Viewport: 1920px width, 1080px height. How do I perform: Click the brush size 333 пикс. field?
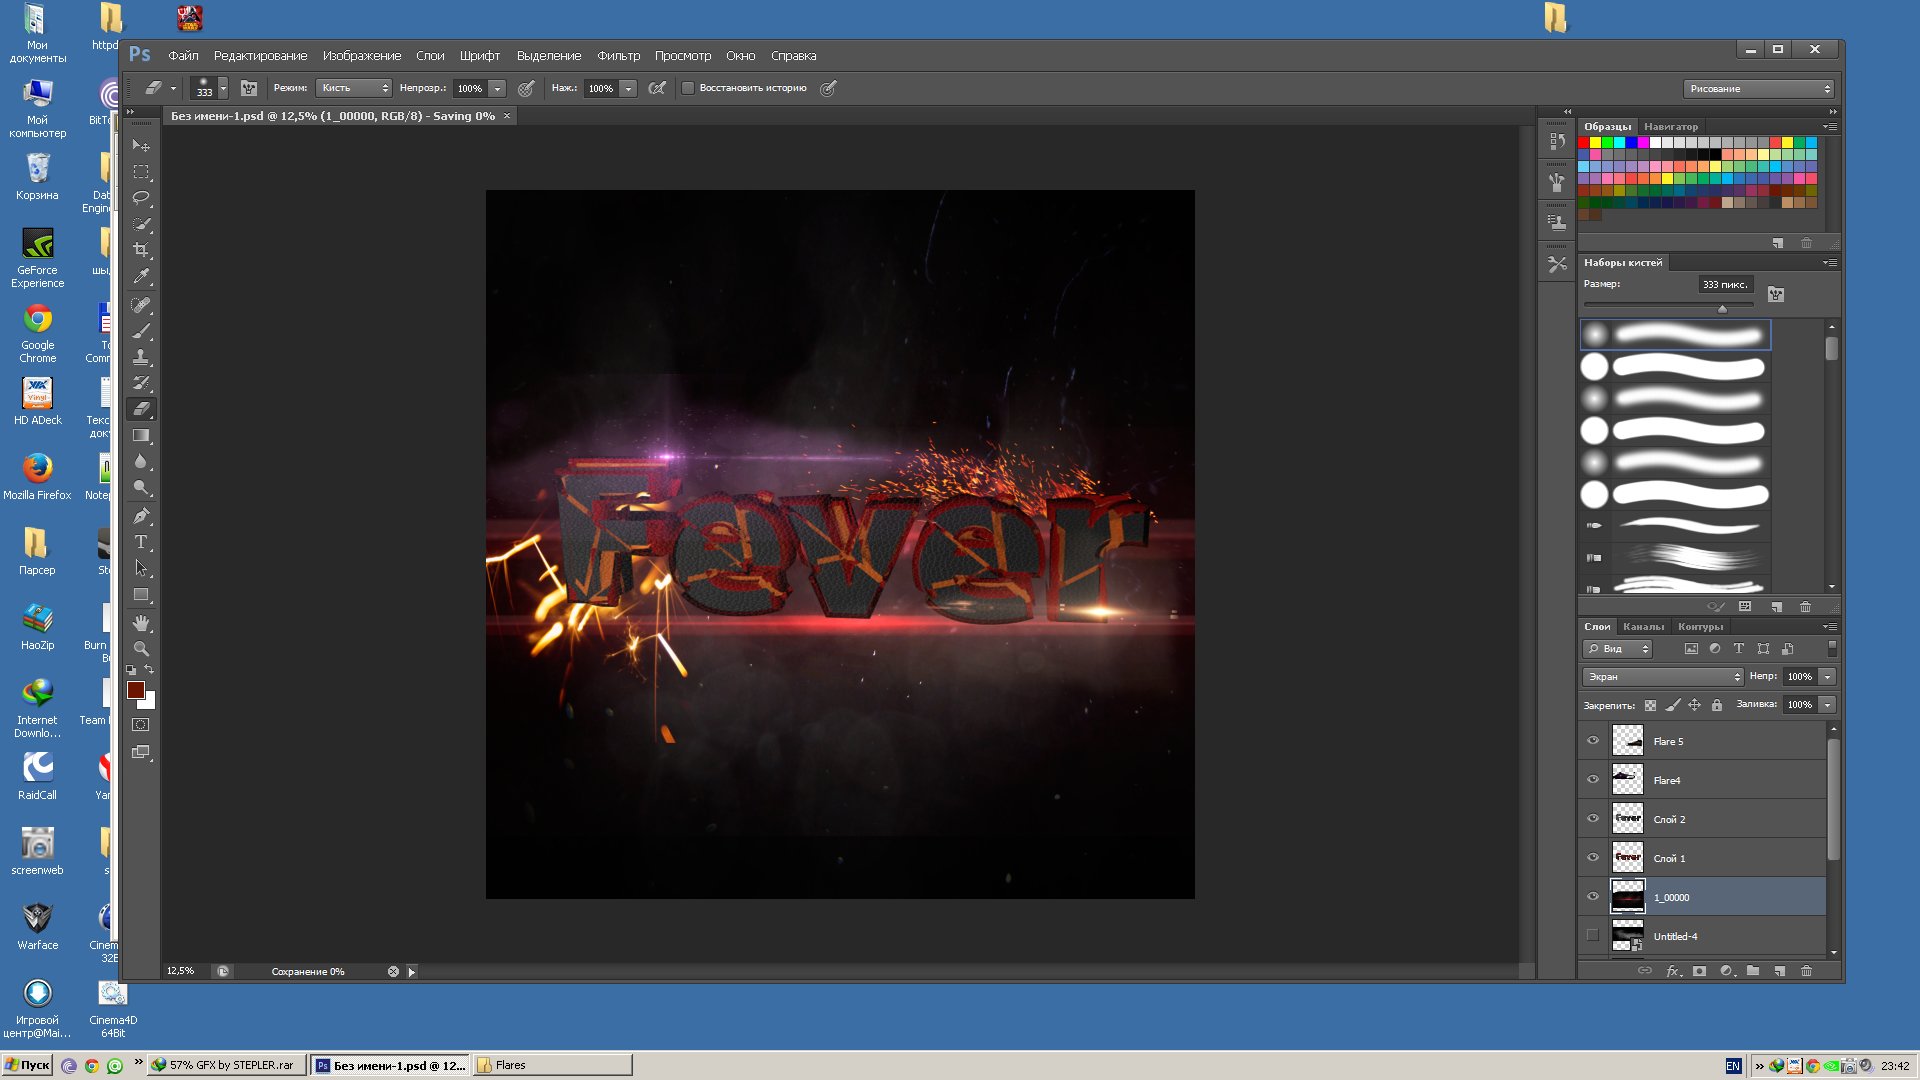[x=1725, y=285]
